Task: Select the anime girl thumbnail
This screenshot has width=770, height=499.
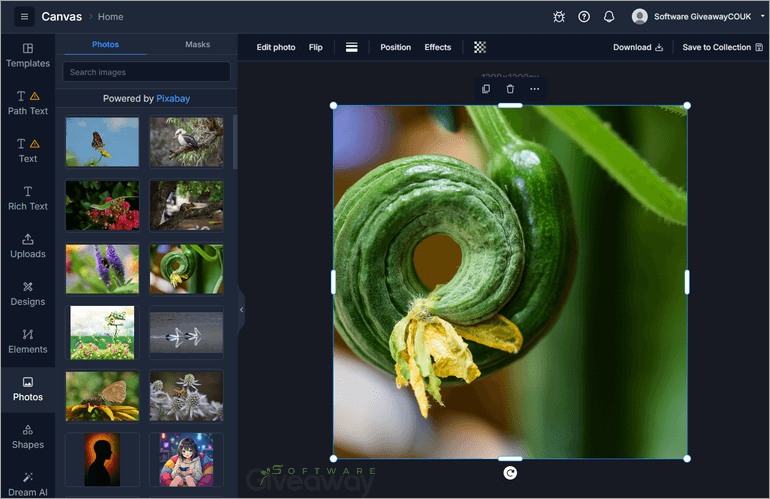Action: coord(186,459)
